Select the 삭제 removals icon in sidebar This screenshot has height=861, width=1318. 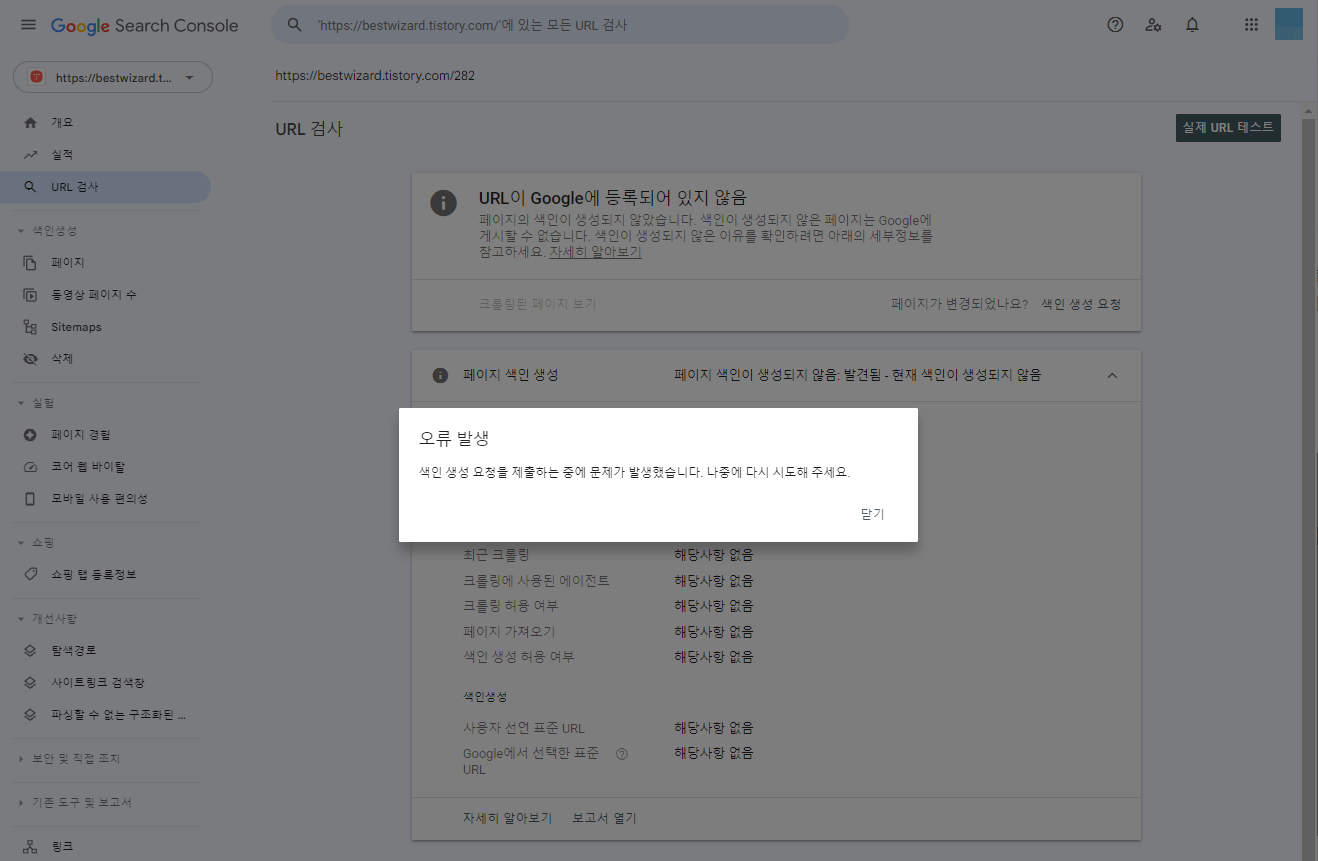click(30, 358)
